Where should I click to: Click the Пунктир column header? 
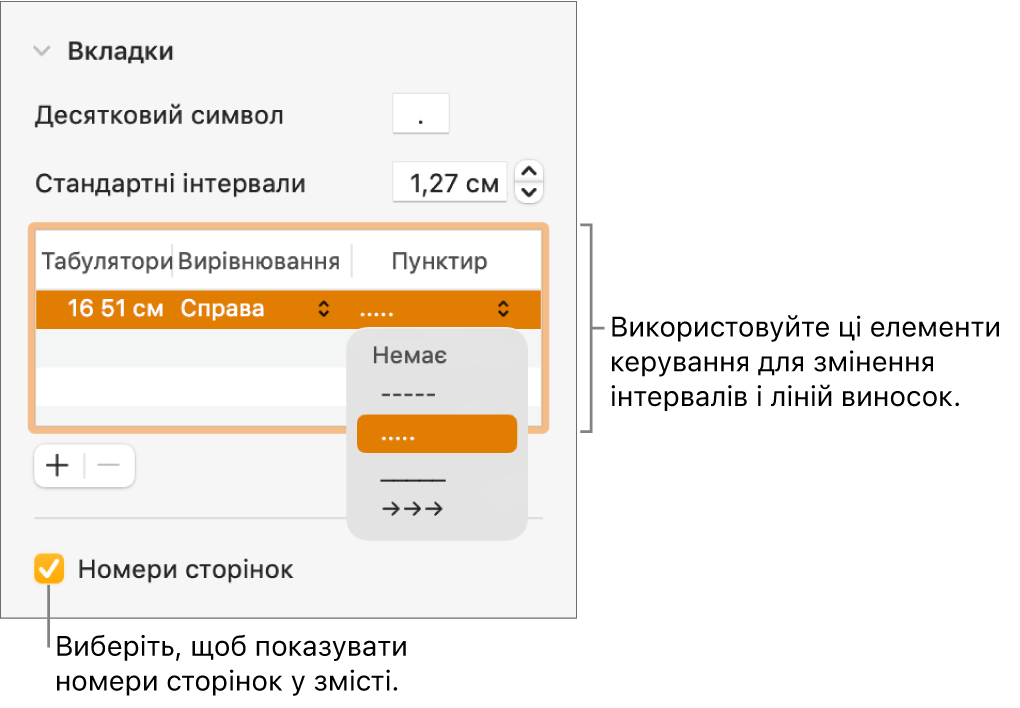tap(439, 262)
